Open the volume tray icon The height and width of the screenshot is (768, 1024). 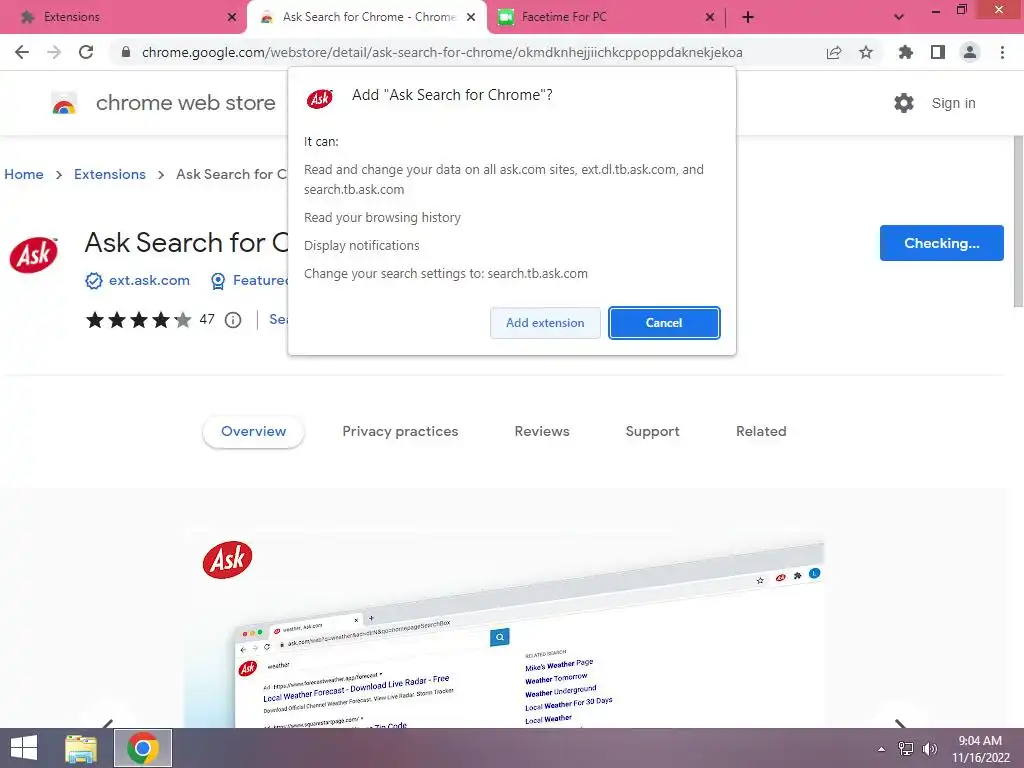930,749
